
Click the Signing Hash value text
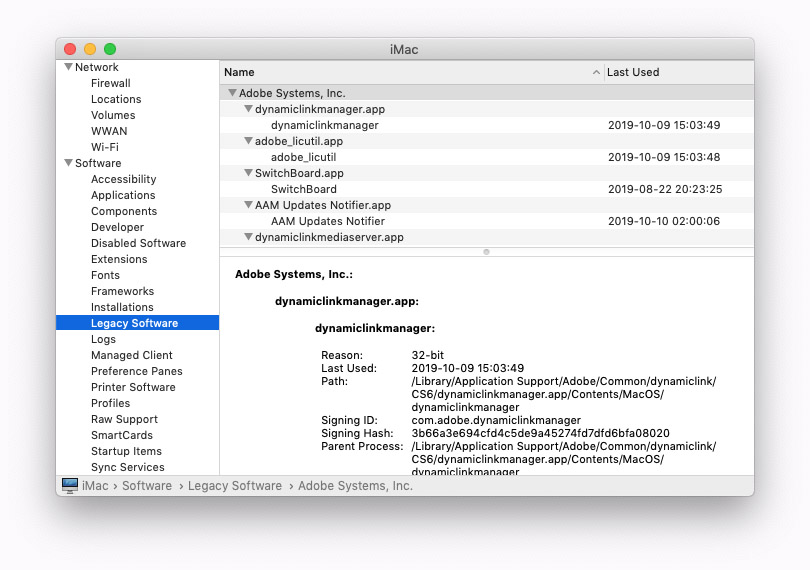coord(540,433)
